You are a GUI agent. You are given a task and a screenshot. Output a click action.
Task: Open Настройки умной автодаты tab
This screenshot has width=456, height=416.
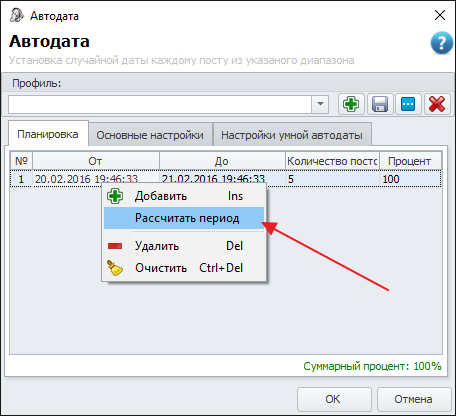(292, 135)
